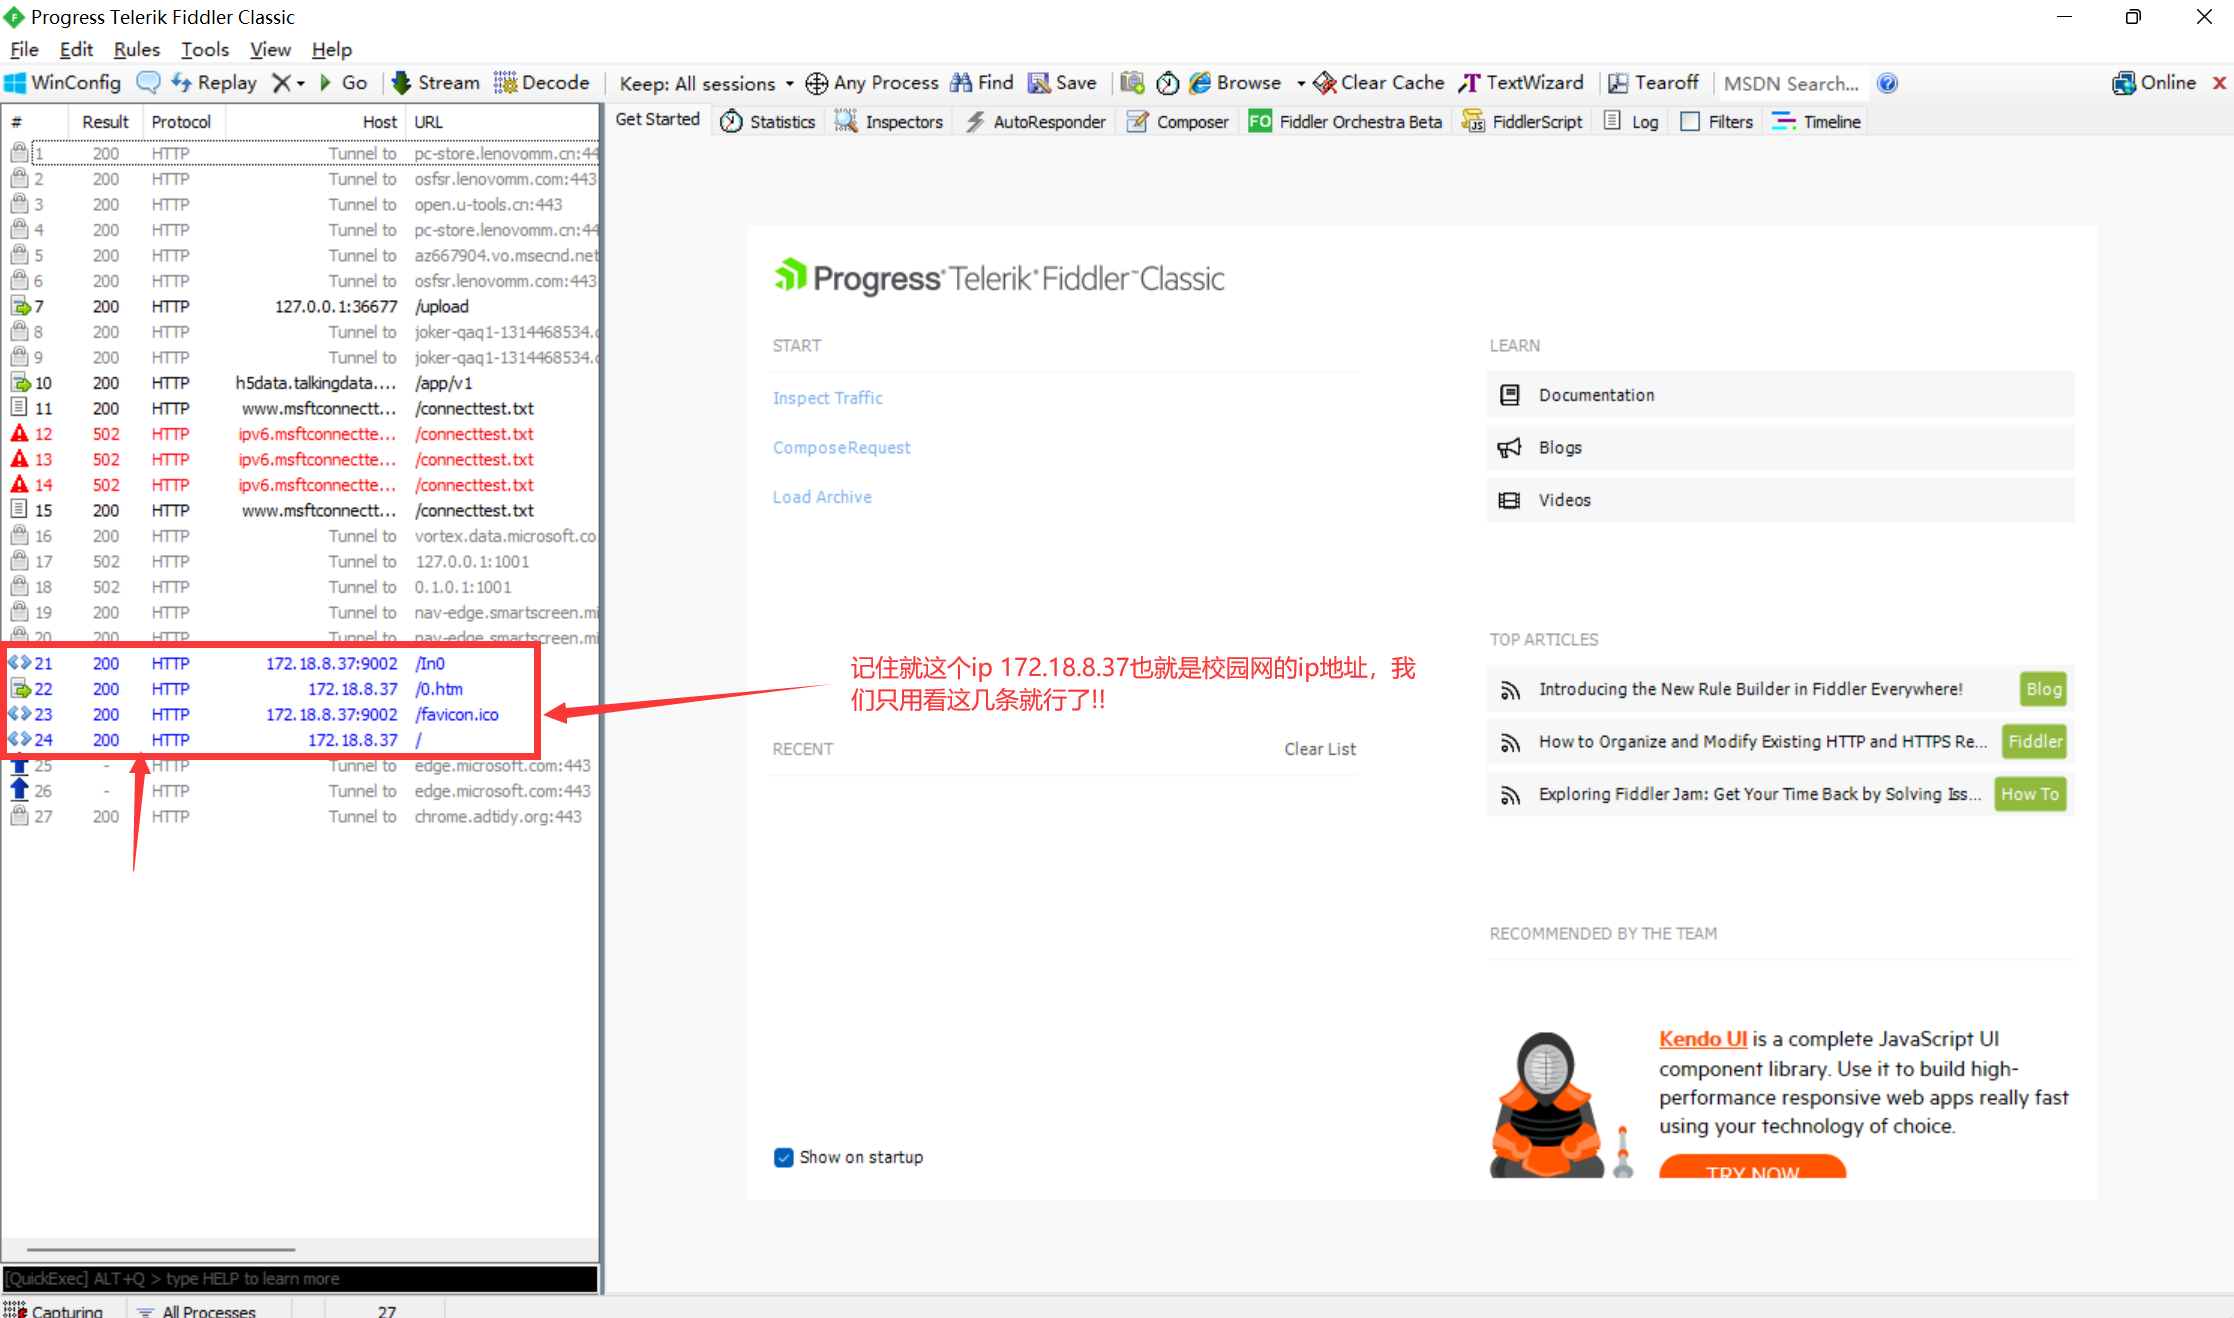Open the Kendo UI link
Image resolution: width=2234 pixels, height=1318 pixels.
click(x=1703, y=1039)
